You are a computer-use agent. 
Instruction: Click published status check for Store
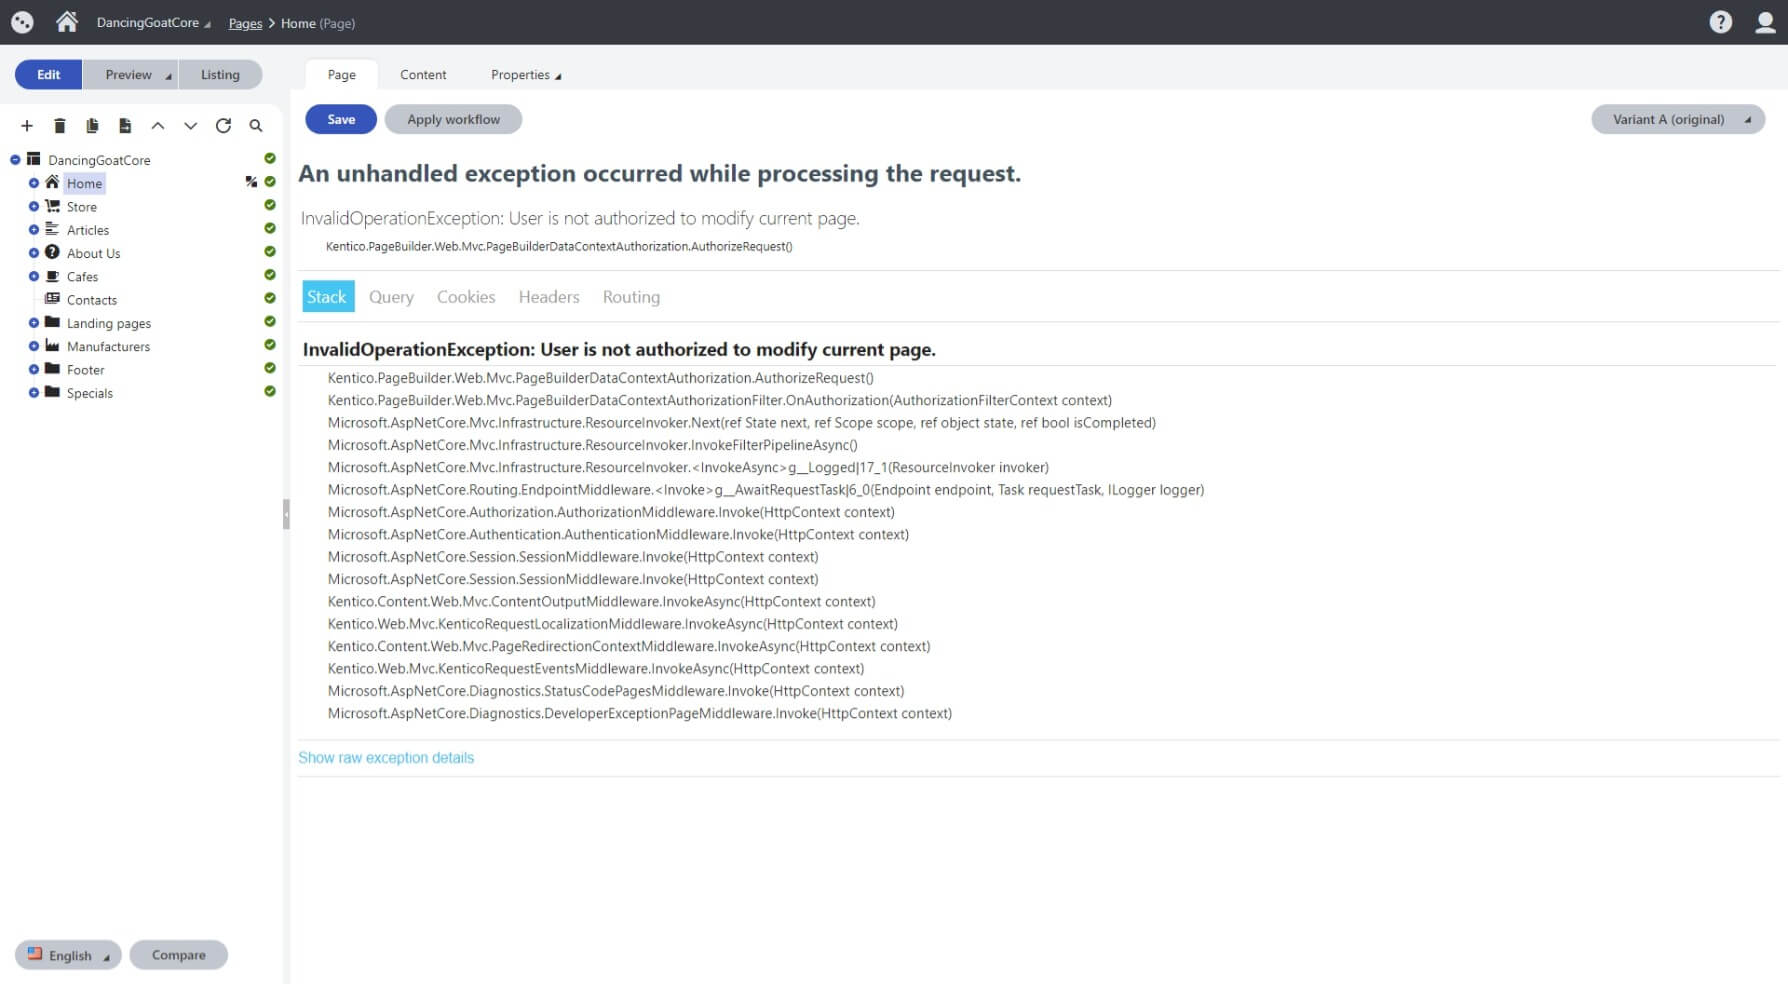(270, 205)
